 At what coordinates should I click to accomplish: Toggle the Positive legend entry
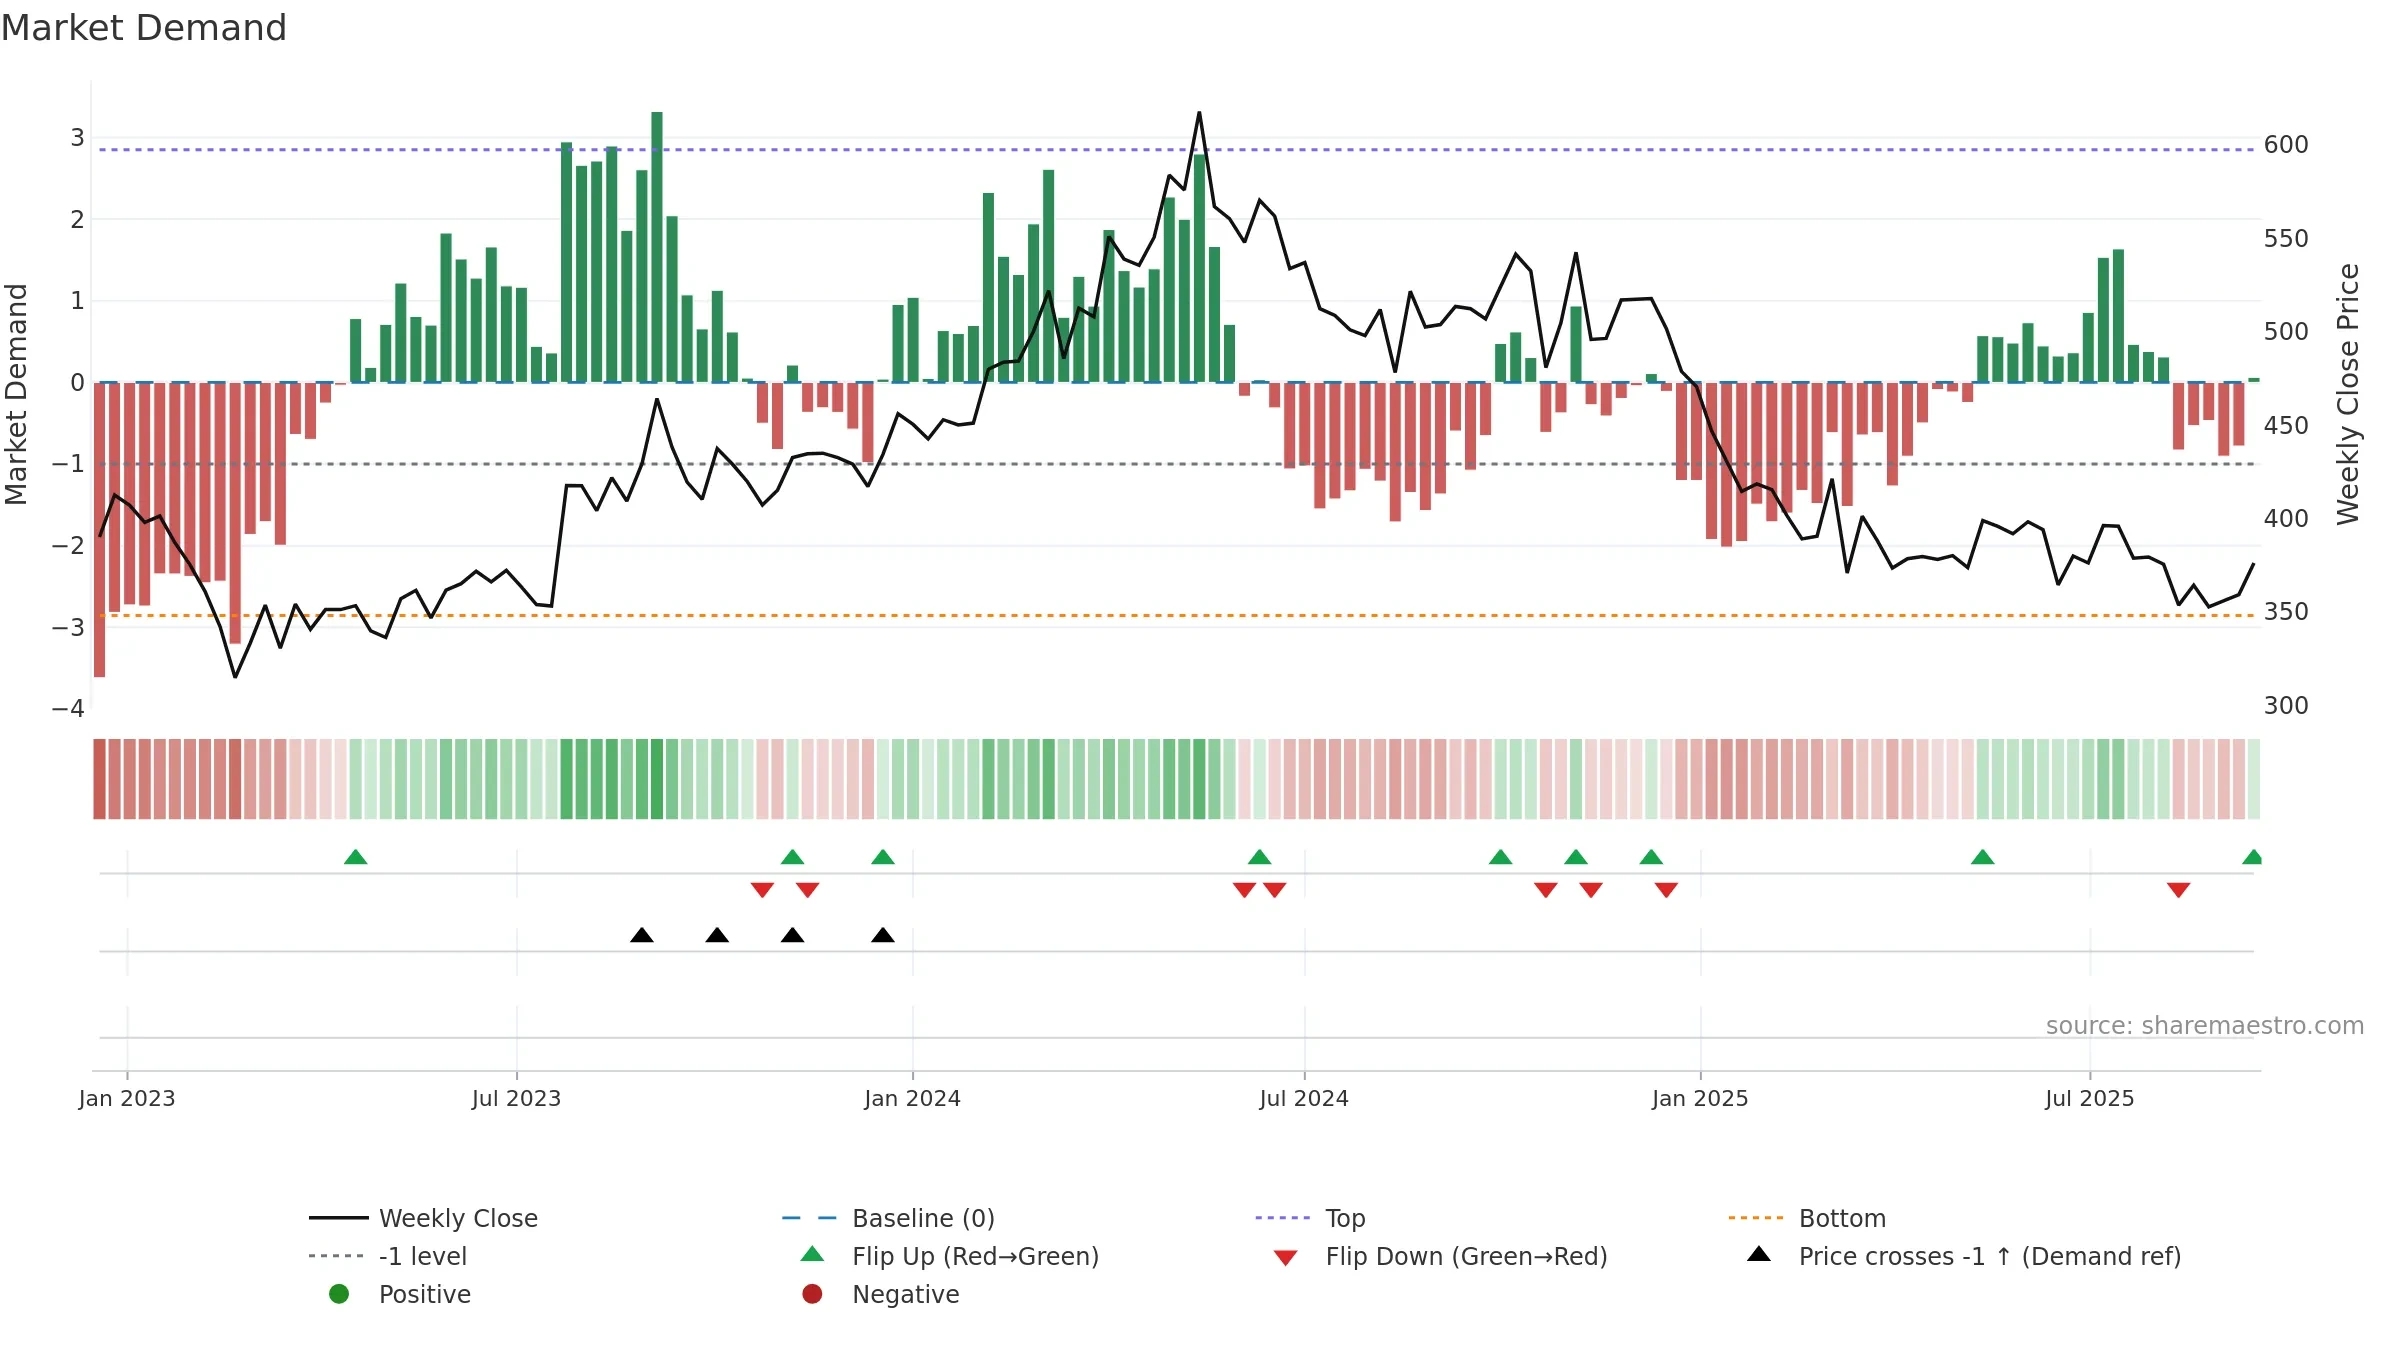pyautogui.click(x=399, y=1294)
